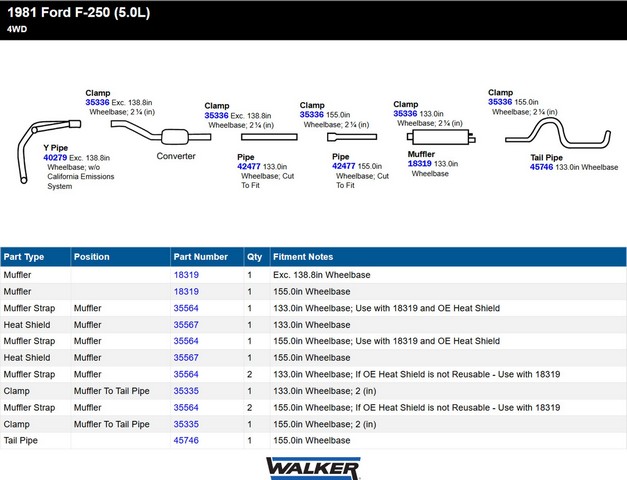Image resolution: width=627 pixels, height=480 pixels.
Task: Click the Qty column header
Action: click(x=257, y=257)
